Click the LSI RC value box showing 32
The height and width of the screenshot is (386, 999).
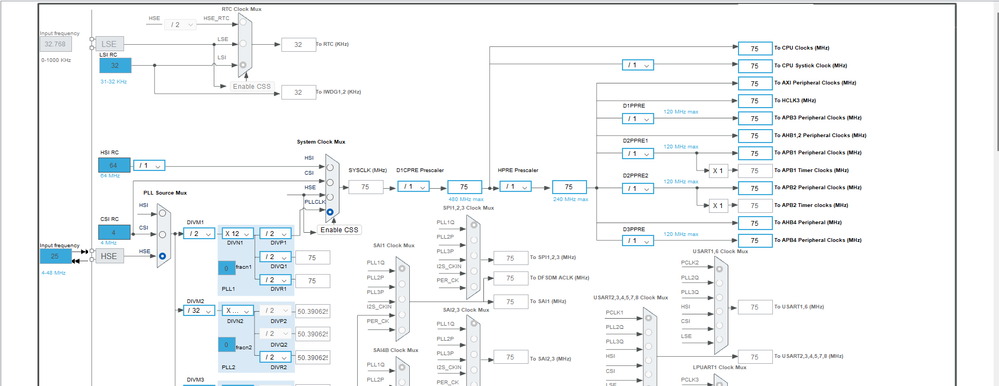115,66
